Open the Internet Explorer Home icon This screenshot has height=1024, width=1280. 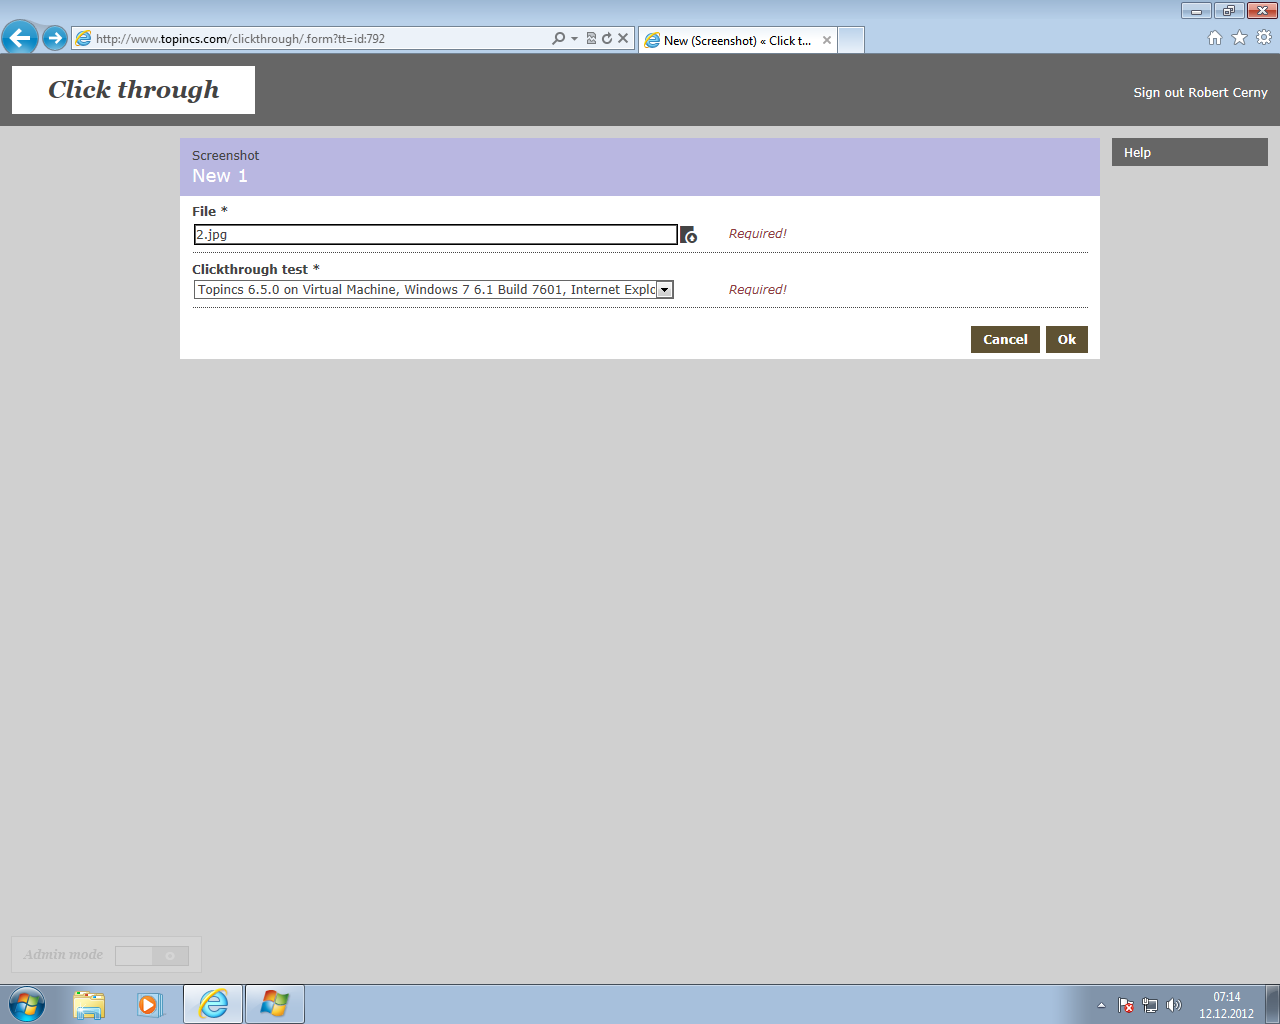pos(1215,38)
